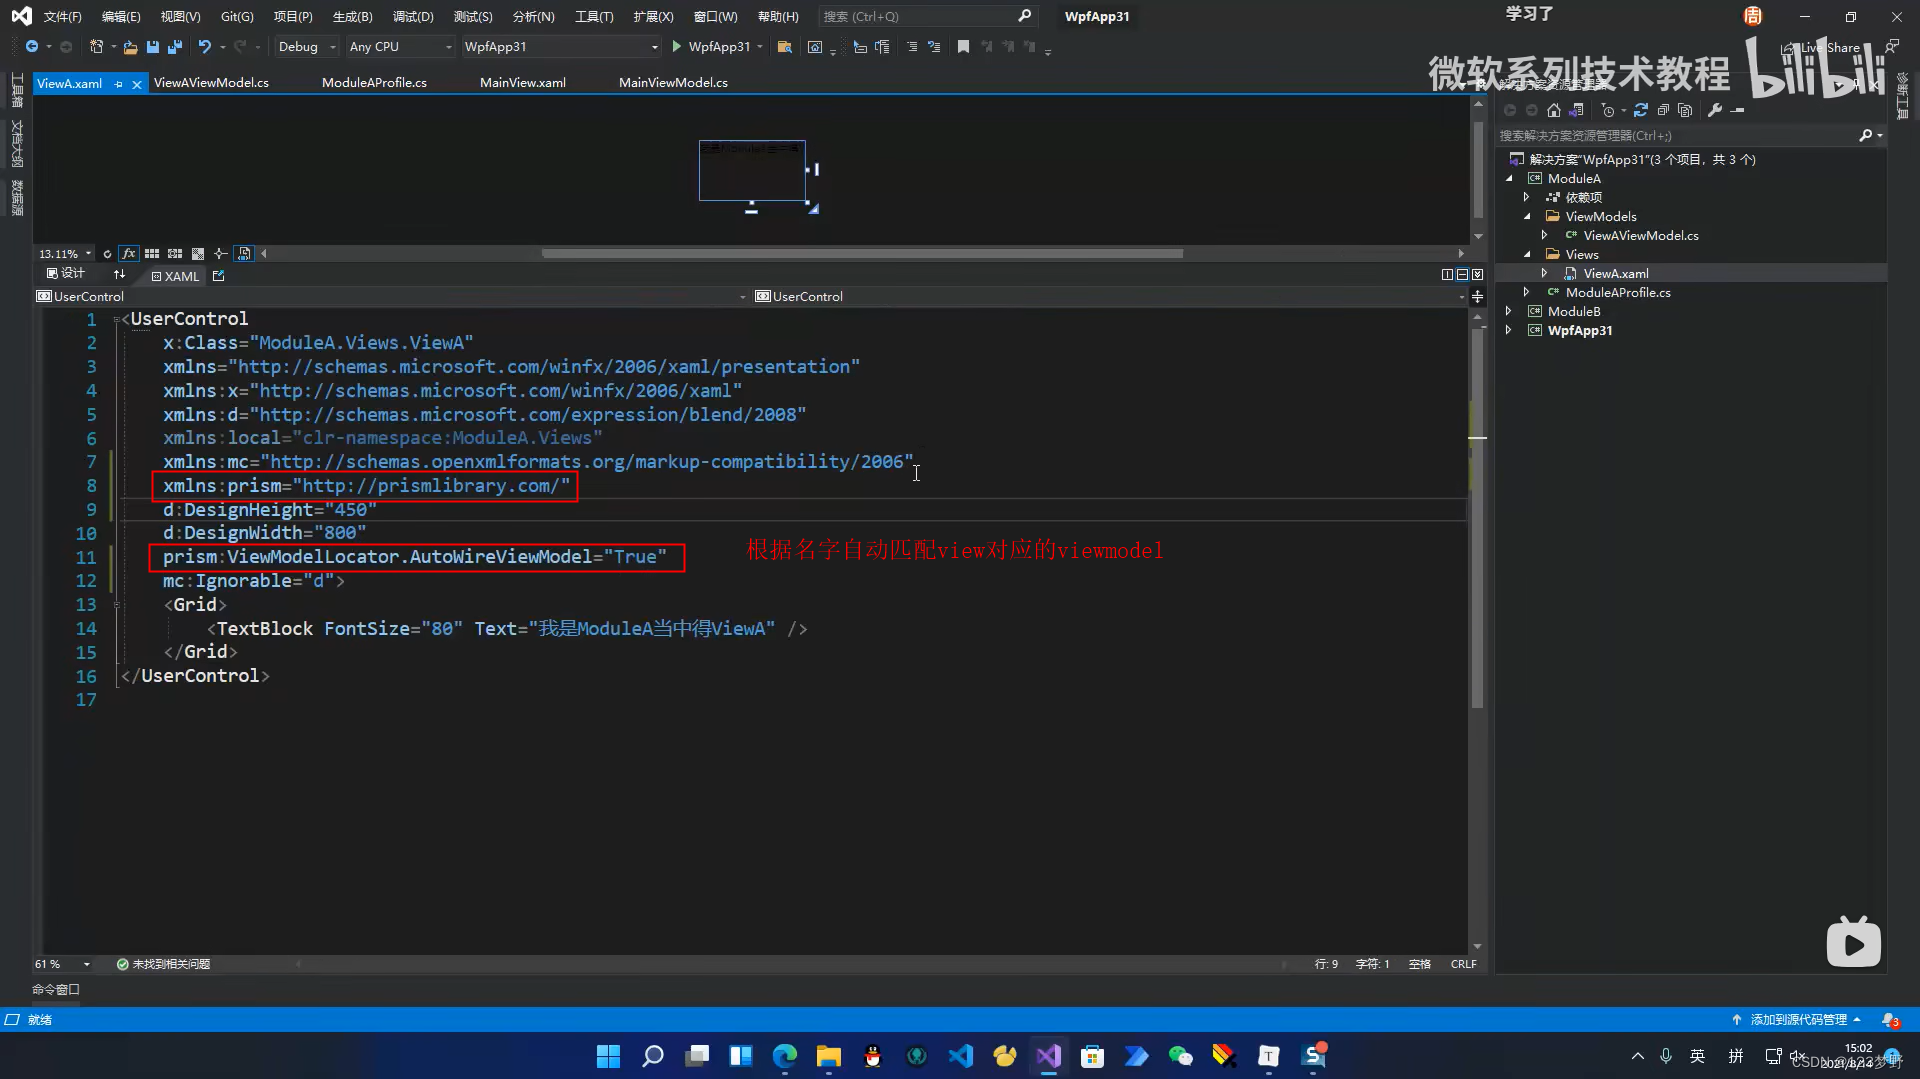Expand the 依赖项 dependencies node
1920x1079 pixels.
[1527, 198]
